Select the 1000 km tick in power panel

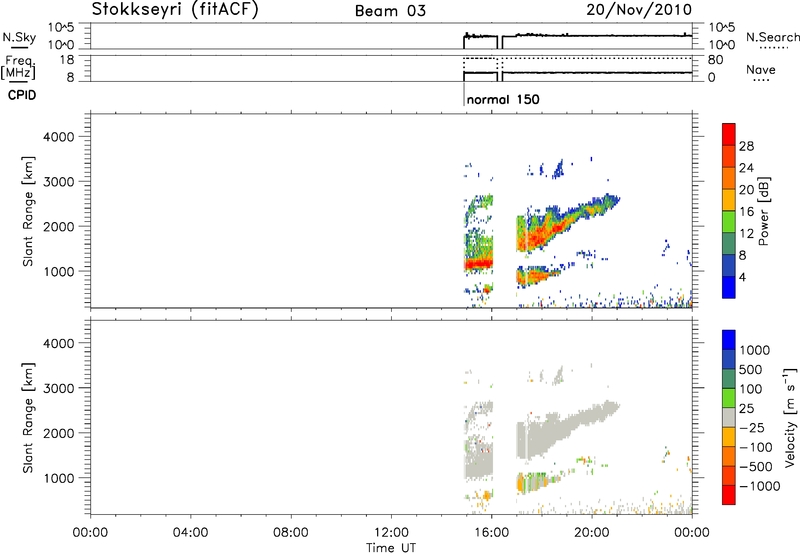(59, 271)
